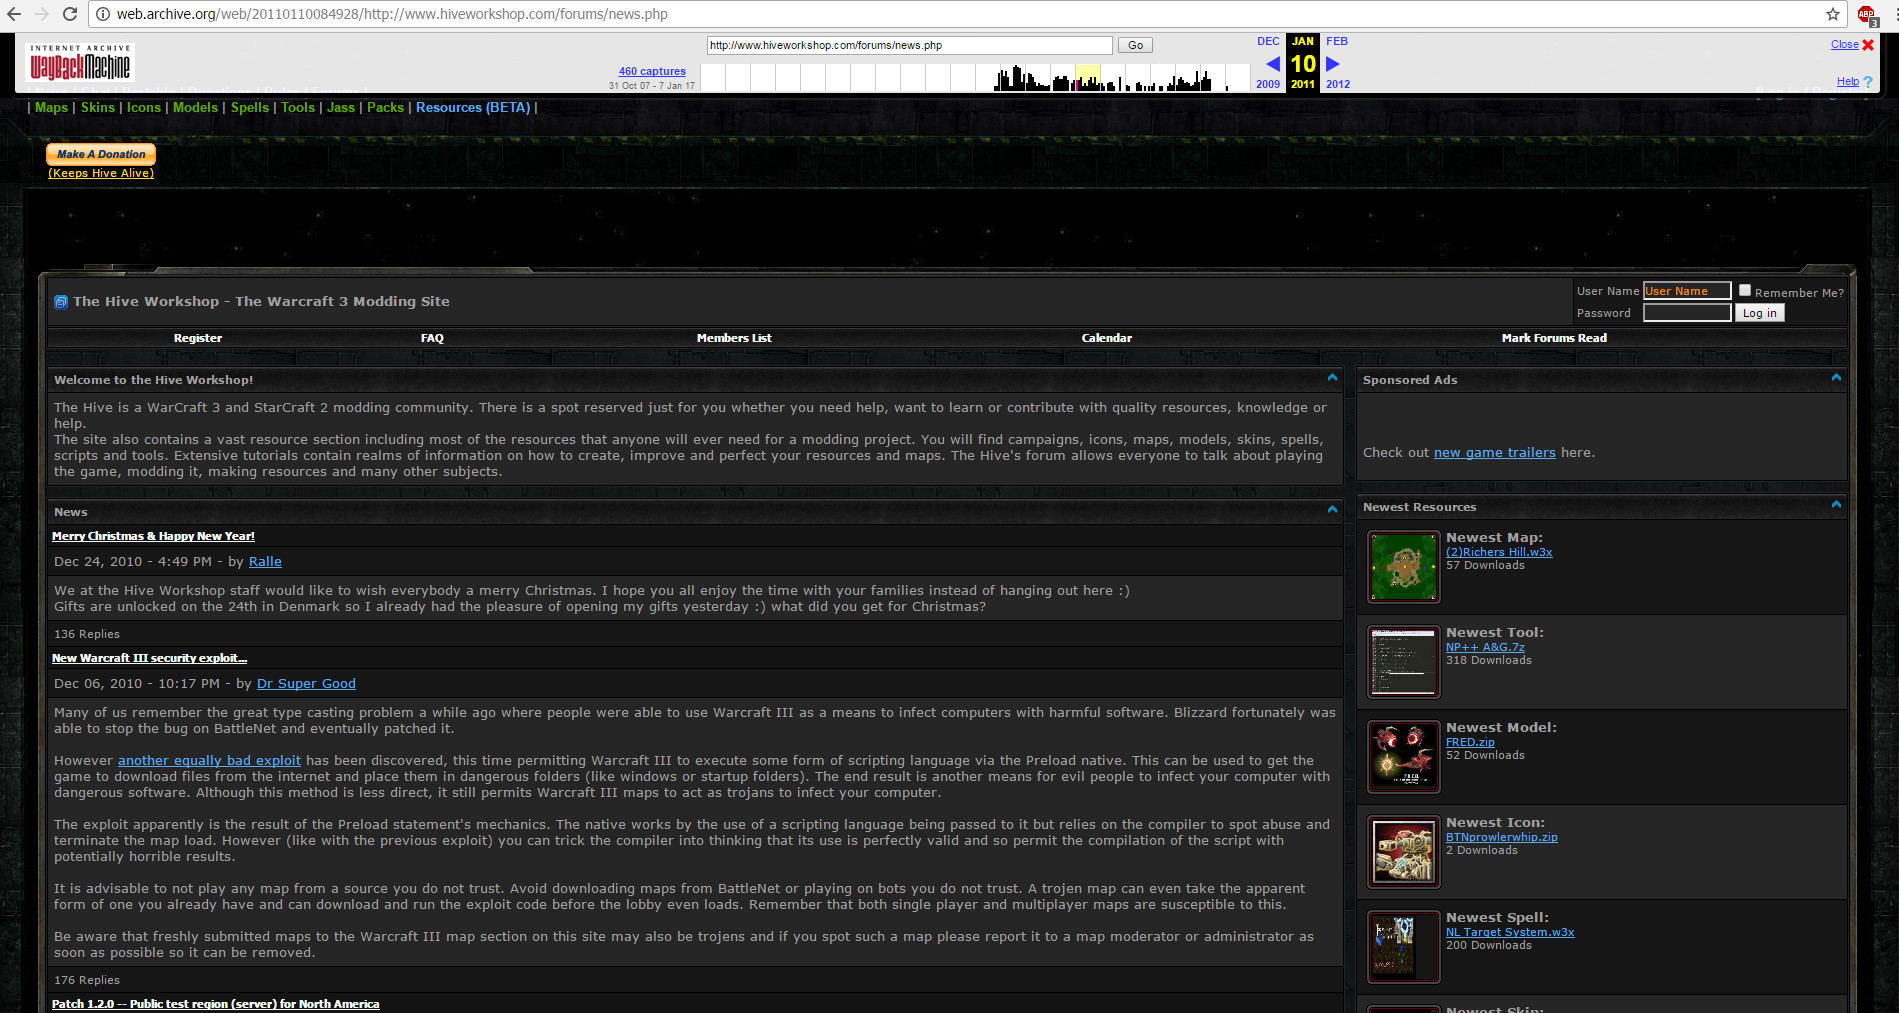The height and width of the screenshot is (1013, 1899).
Task: Click the Wayback Go button
Action: pos(1135,45)
